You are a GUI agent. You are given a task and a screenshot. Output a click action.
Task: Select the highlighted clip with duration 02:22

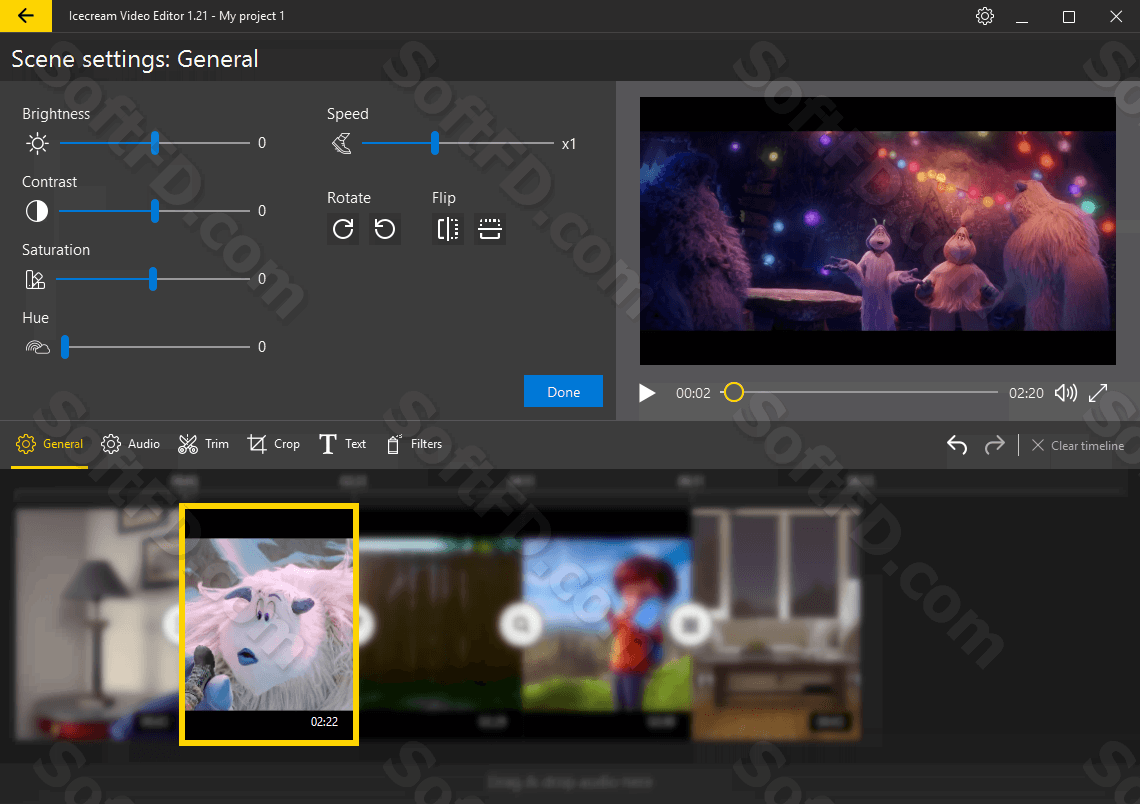point(269,624)
